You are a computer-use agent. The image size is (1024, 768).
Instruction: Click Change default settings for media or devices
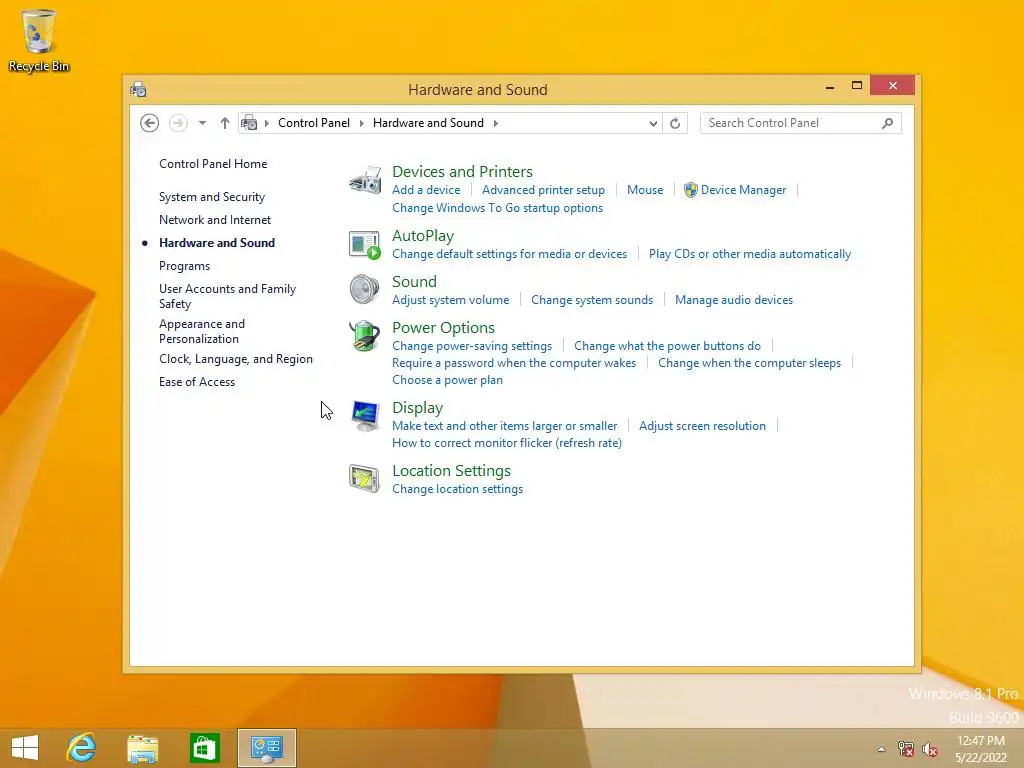(509, 254)
